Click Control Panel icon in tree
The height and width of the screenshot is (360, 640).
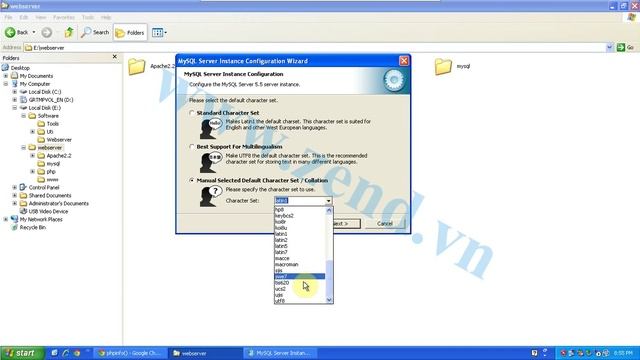23,187
